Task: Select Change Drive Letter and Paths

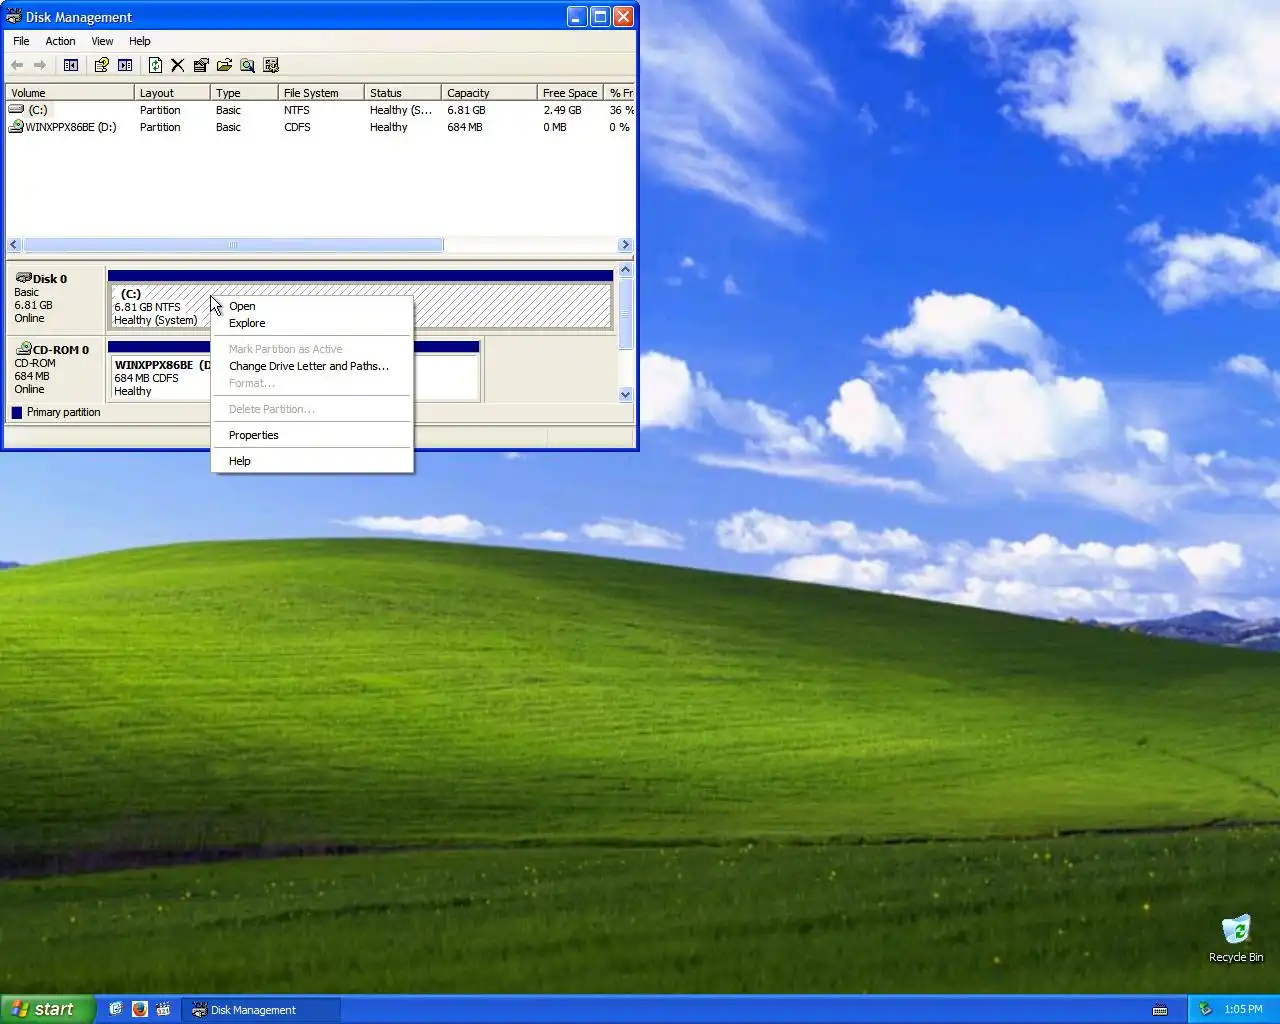Action: [x=312, y=366]
